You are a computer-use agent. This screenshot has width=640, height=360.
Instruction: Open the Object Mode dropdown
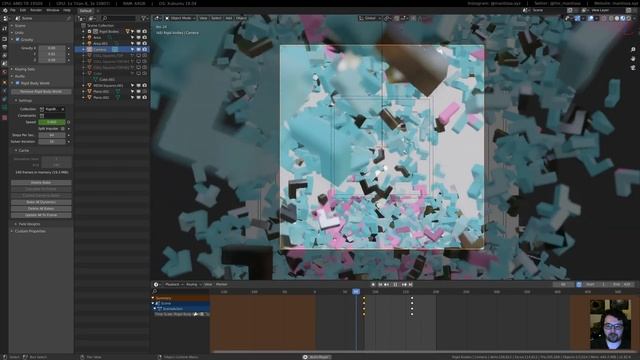(180, 18)
